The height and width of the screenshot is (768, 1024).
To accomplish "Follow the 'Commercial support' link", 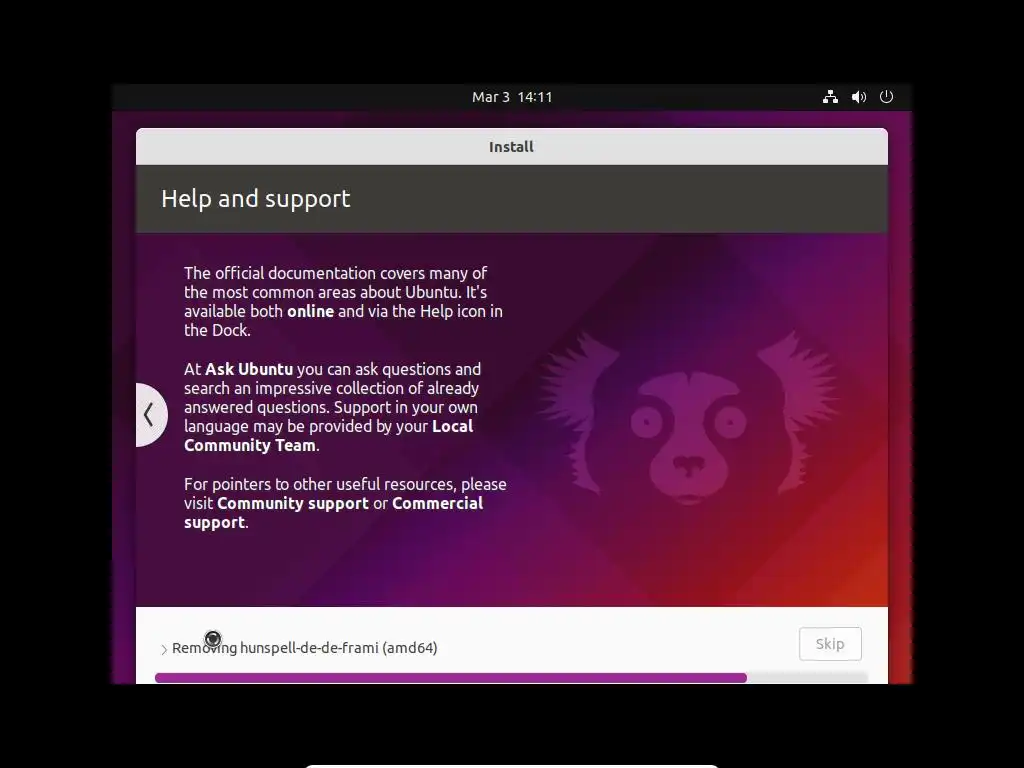I will click(x=334, y=513).
